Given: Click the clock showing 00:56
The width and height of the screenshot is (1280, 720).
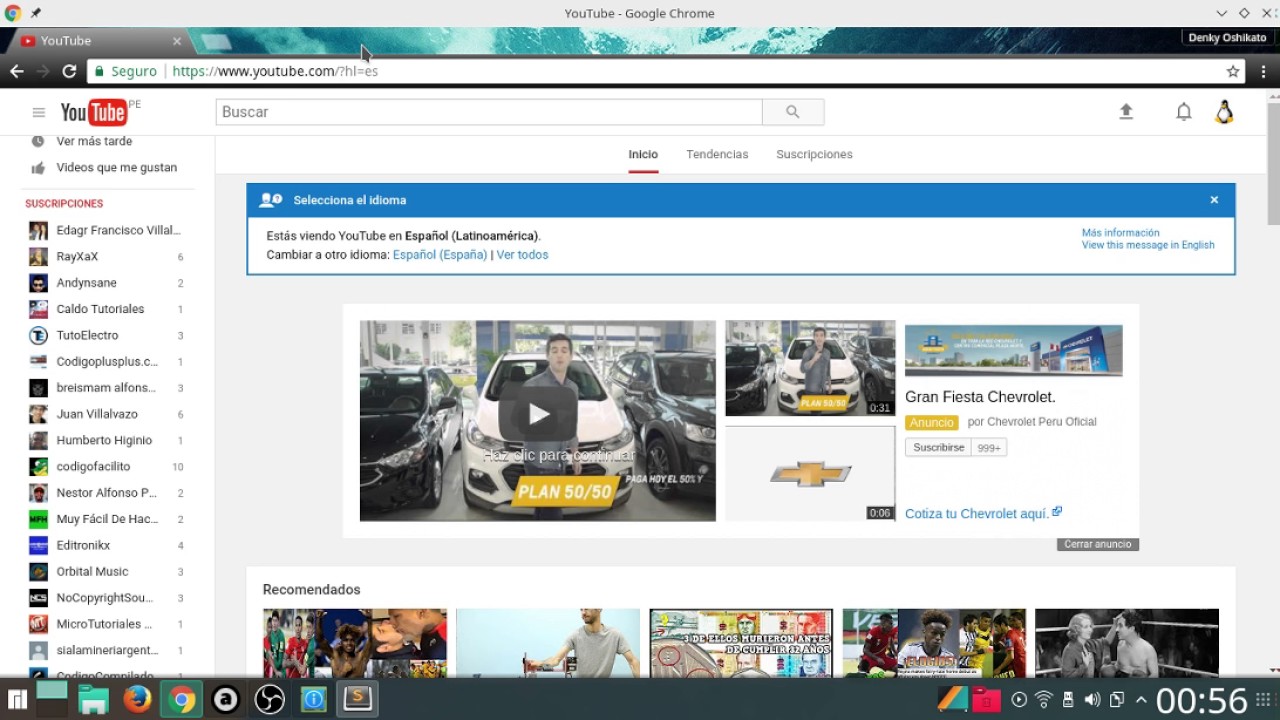Looking at the screenshot, I should coord(1202,700).
